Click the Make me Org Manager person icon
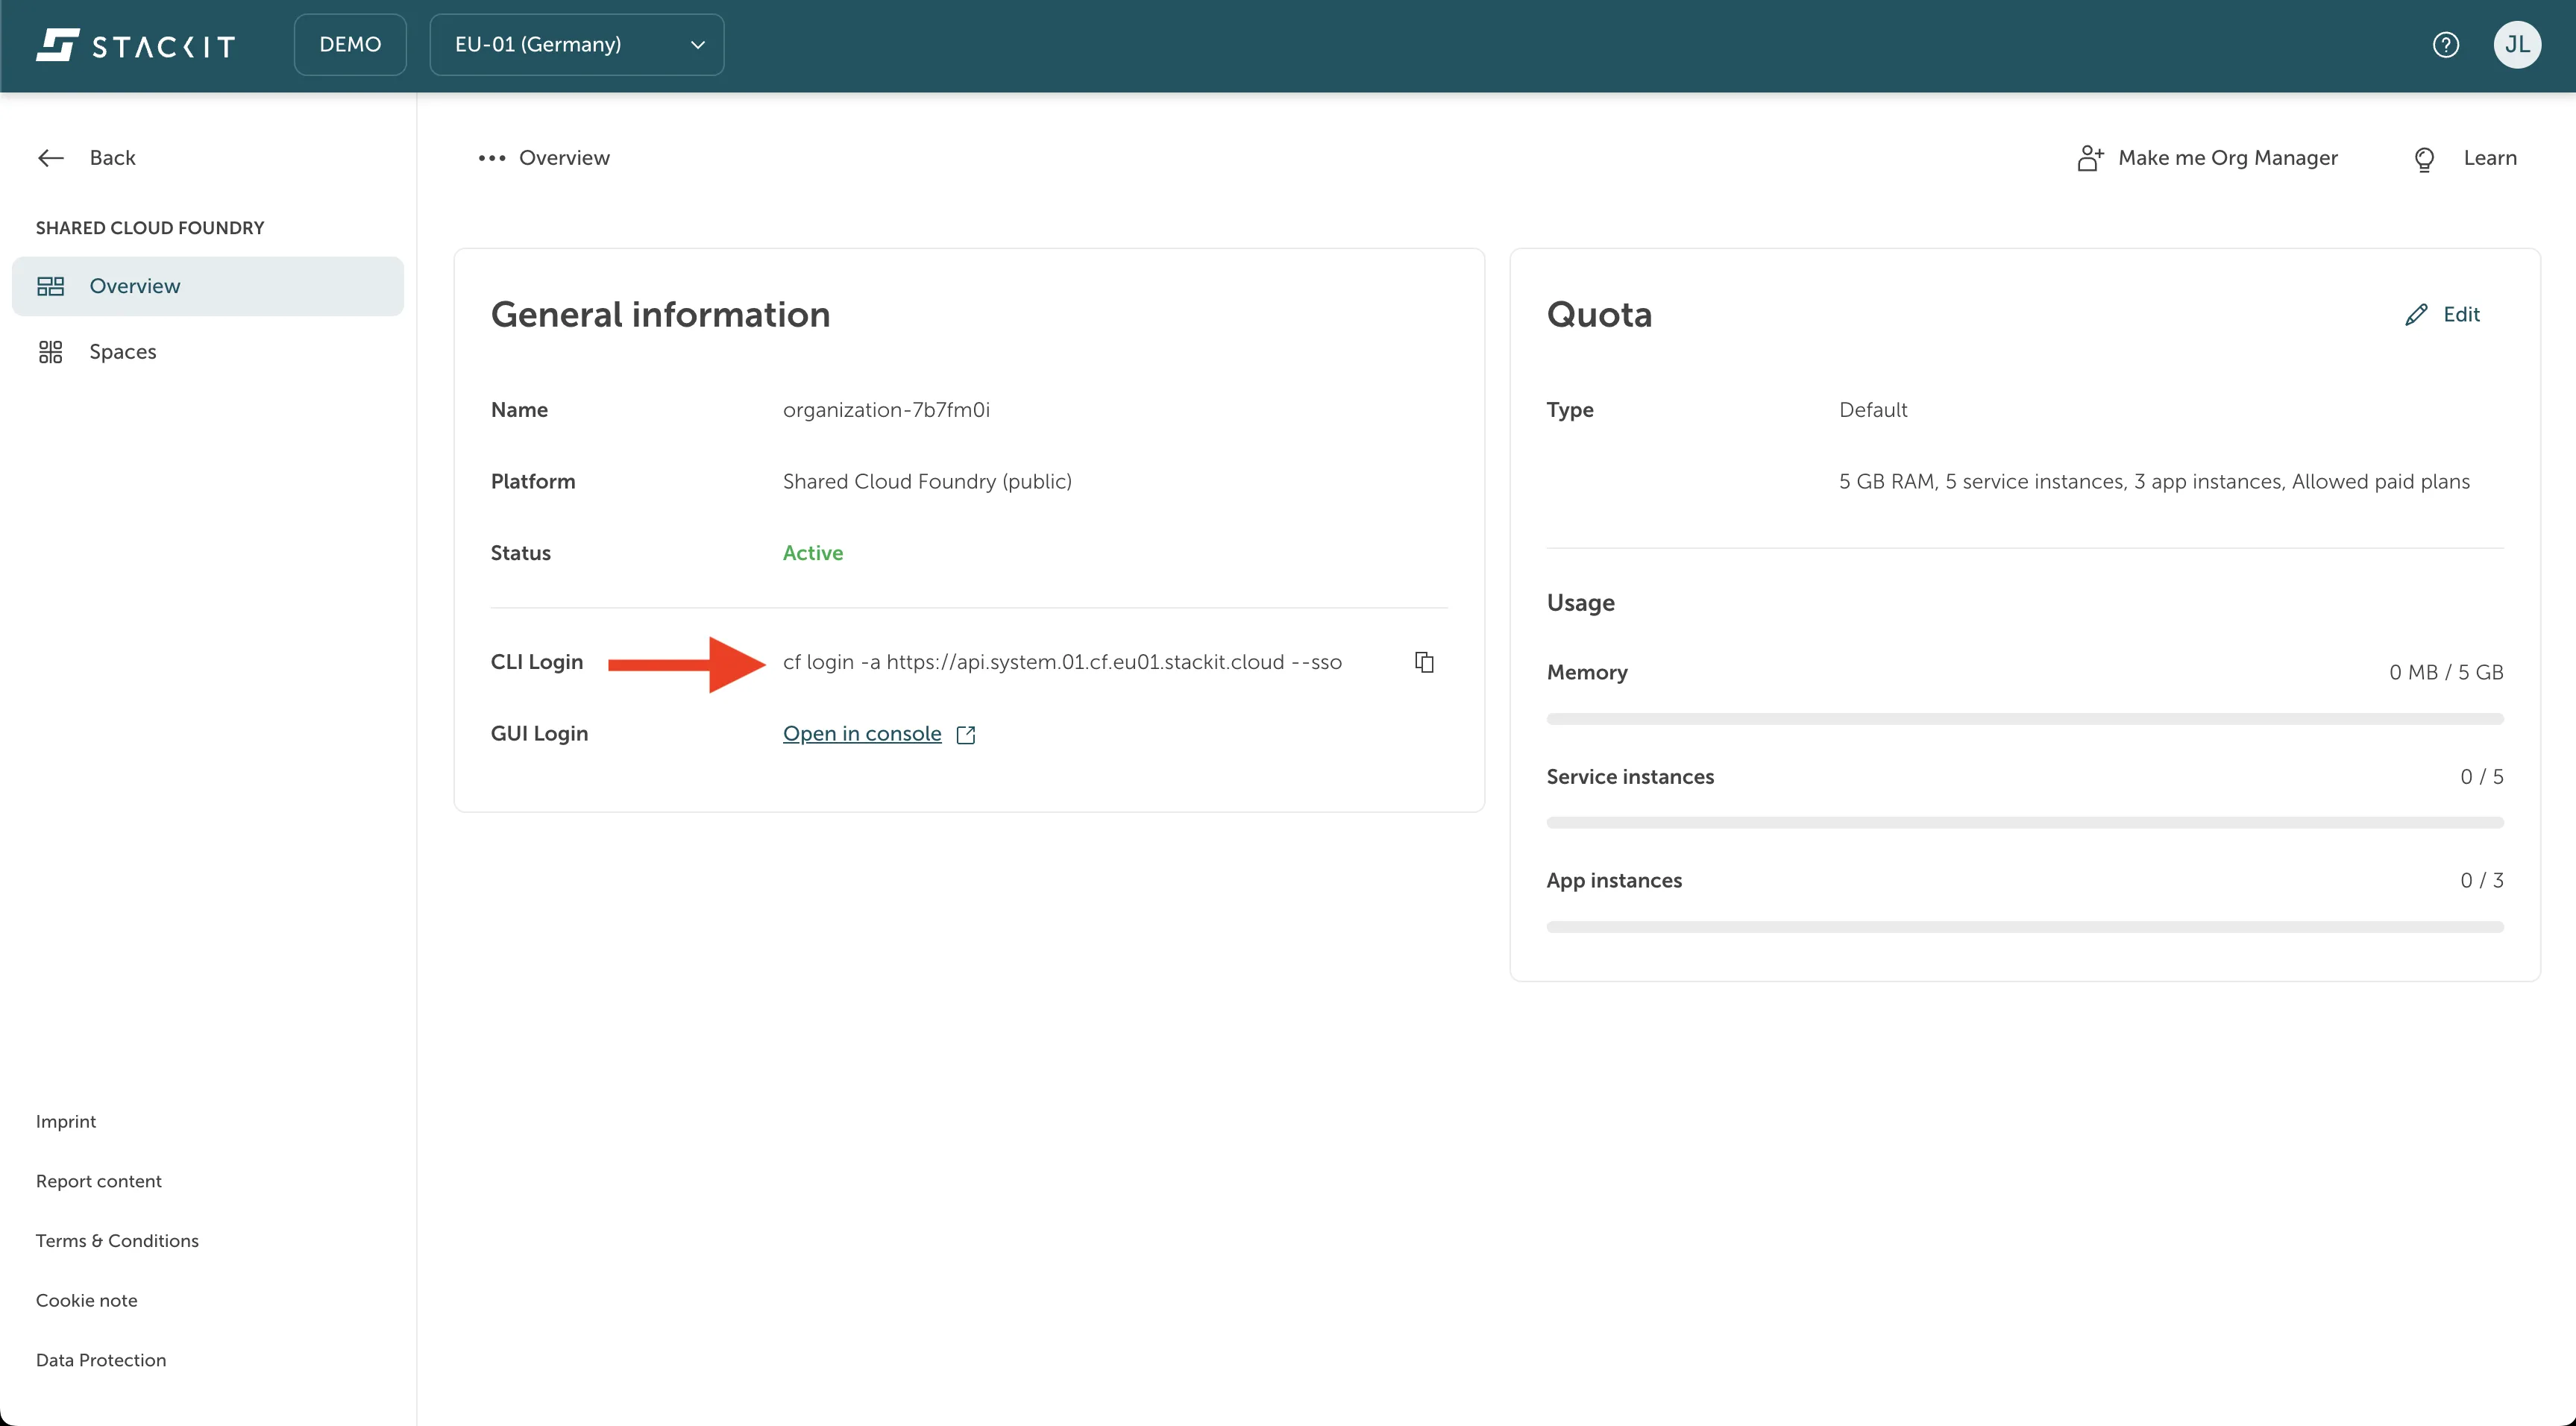Image resolution: width=2576 pixels, height=1426 pixels. (2090, 158)
